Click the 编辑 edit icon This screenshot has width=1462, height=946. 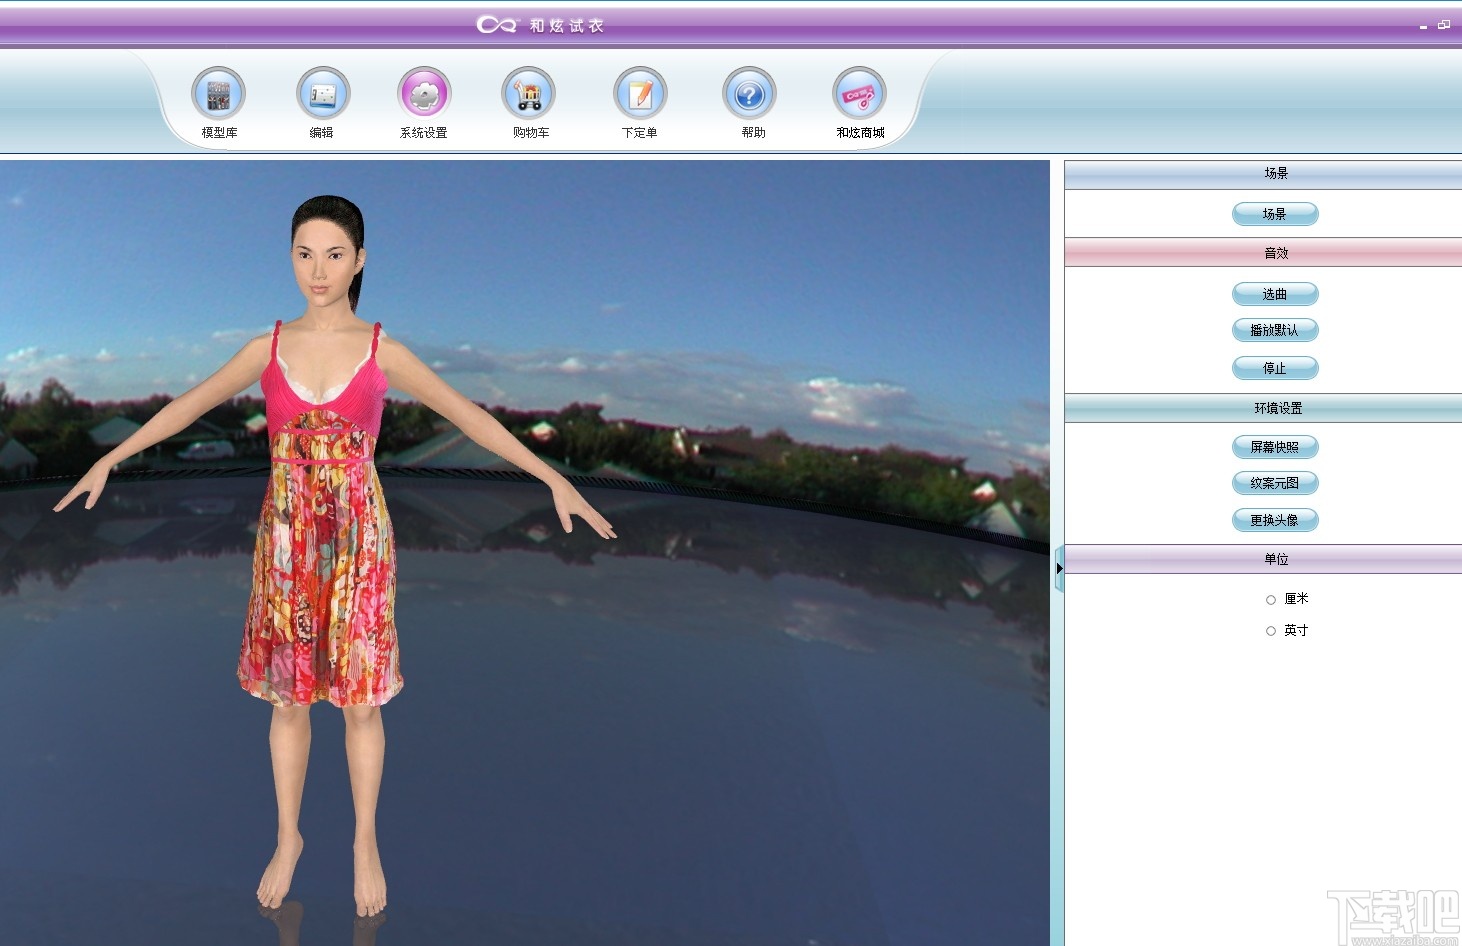(323, 95)
